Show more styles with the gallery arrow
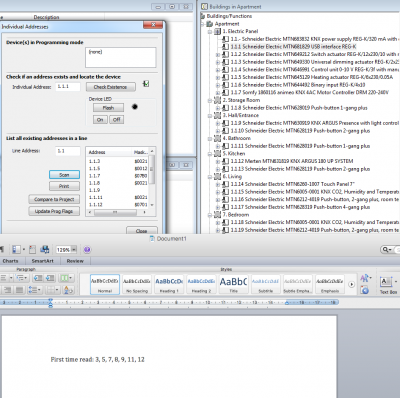Screen dimensions: 400x398 (x=351, y=284)
